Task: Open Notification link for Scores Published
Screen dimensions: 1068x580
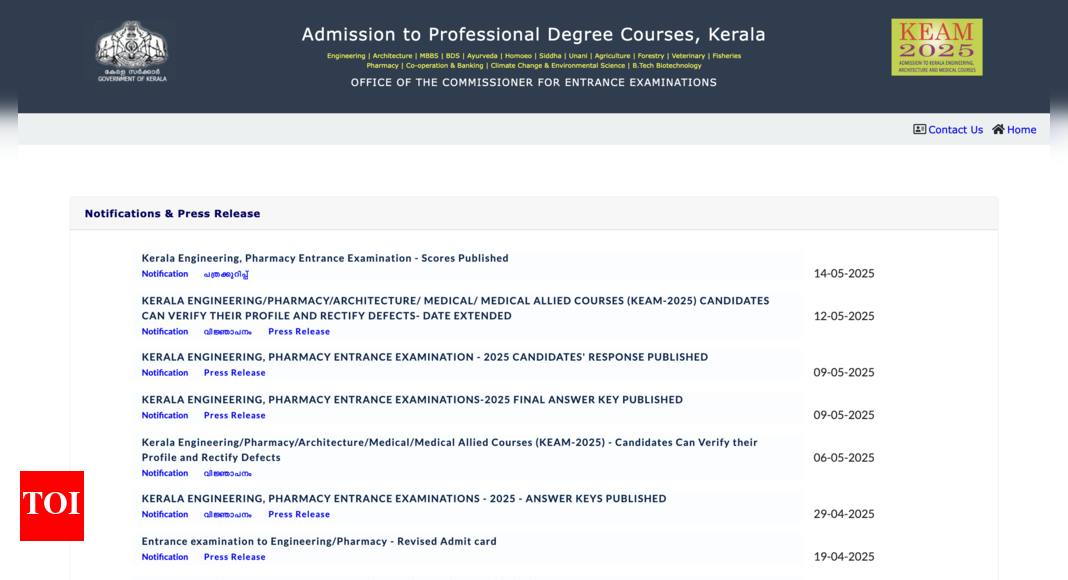Action: click(x=165, y=274)
